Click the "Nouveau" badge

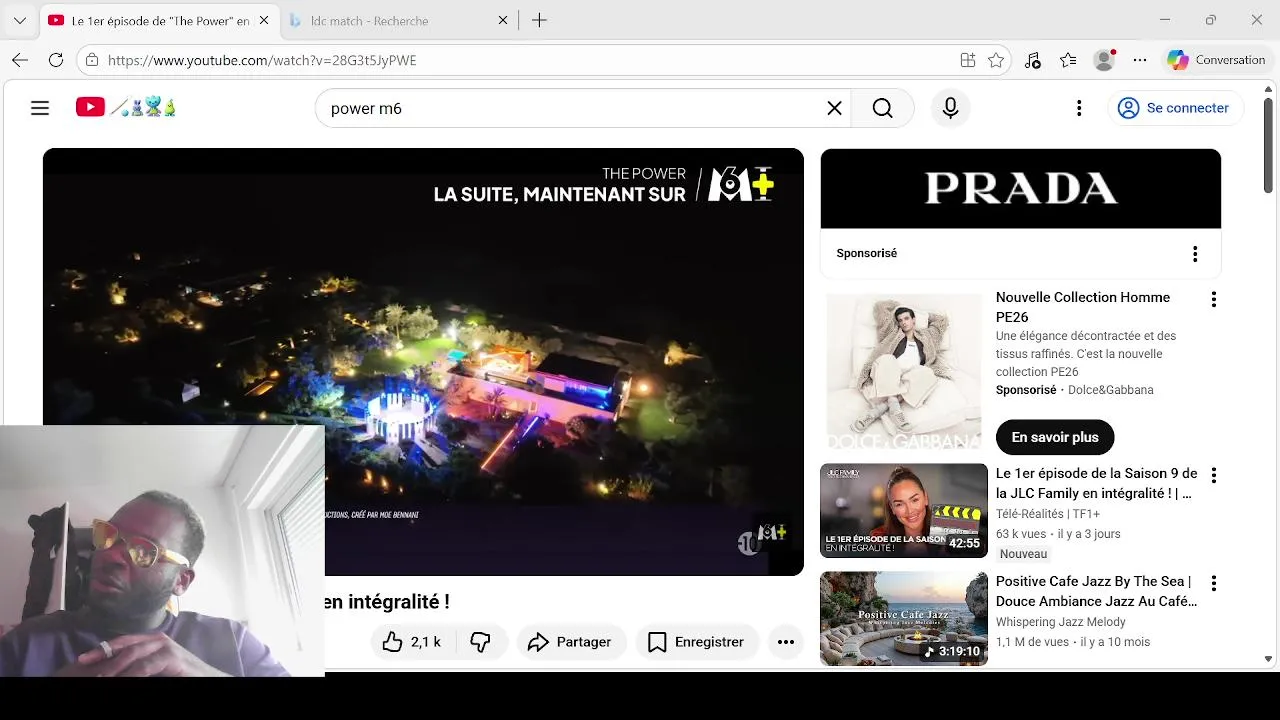tap(1023, 554)
